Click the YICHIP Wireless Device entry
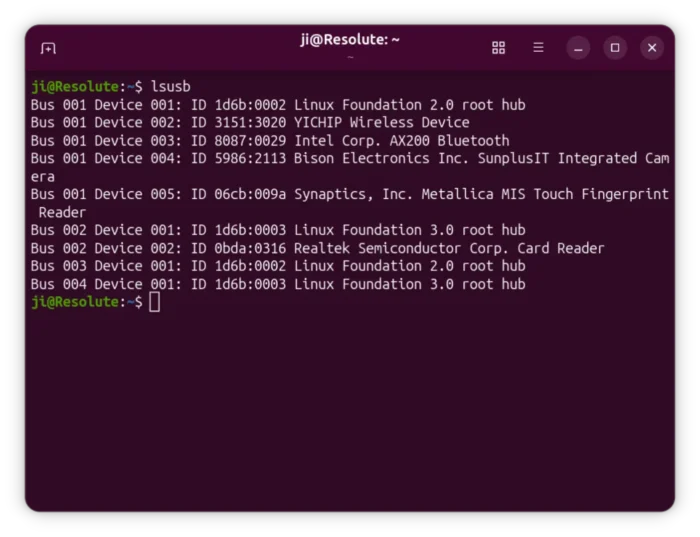700x537 pixels. coord(381,123)
